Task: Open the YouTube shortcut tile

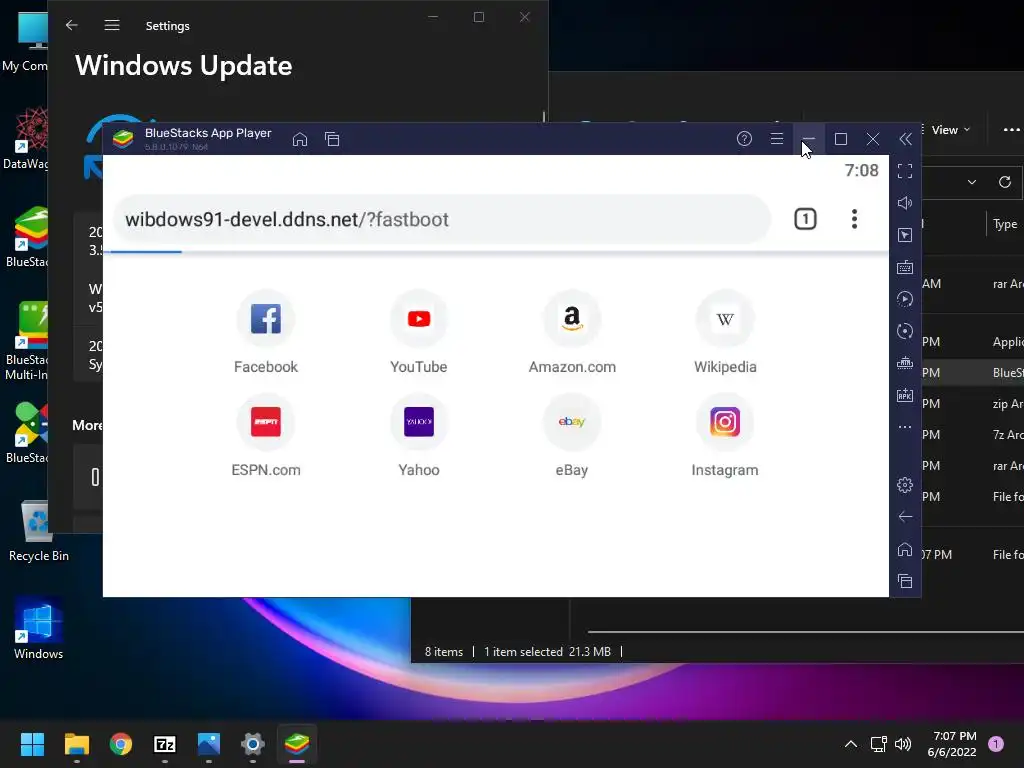Action: click(x=419, y=333)
